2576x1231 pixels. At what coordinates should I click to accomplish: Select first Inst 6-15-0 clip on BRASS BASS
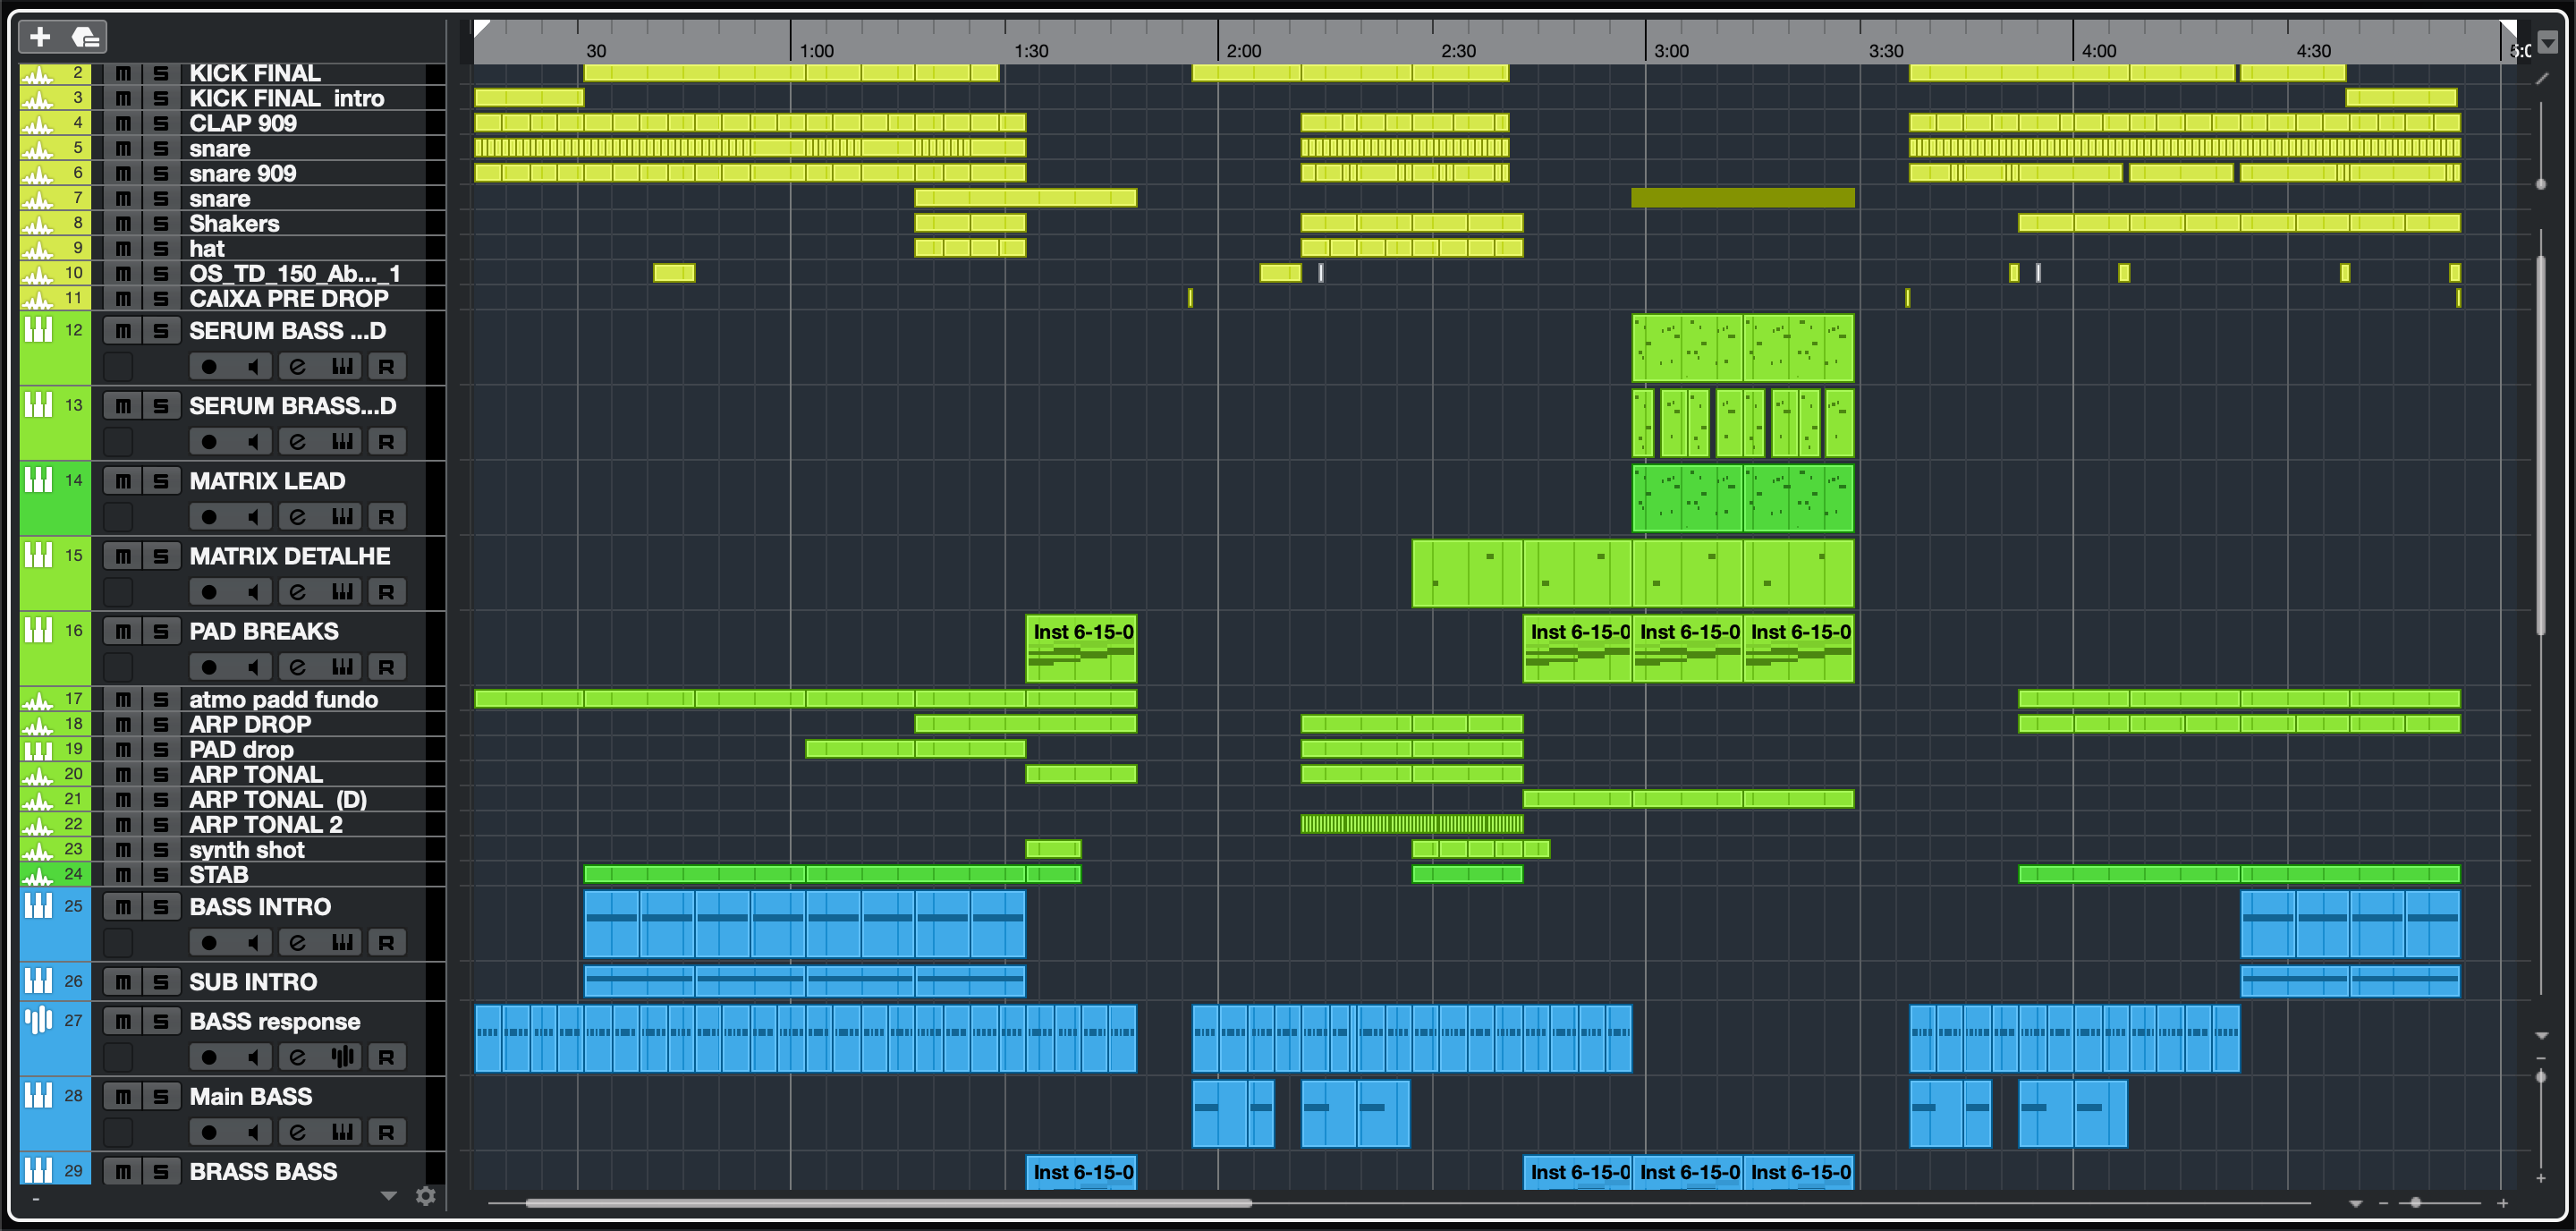(x=1081, y=1172)
